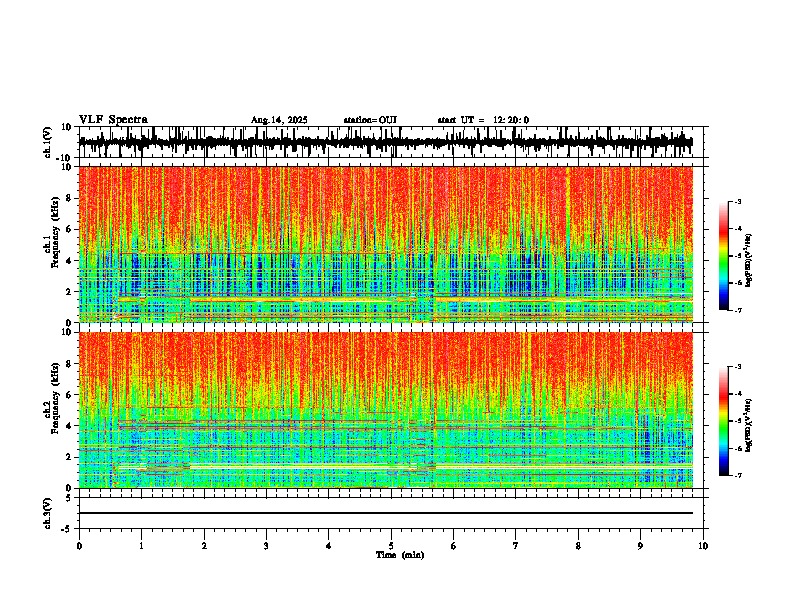Click the ch.1 color bar "log(PSD)" units label

(x=749, y=261)
